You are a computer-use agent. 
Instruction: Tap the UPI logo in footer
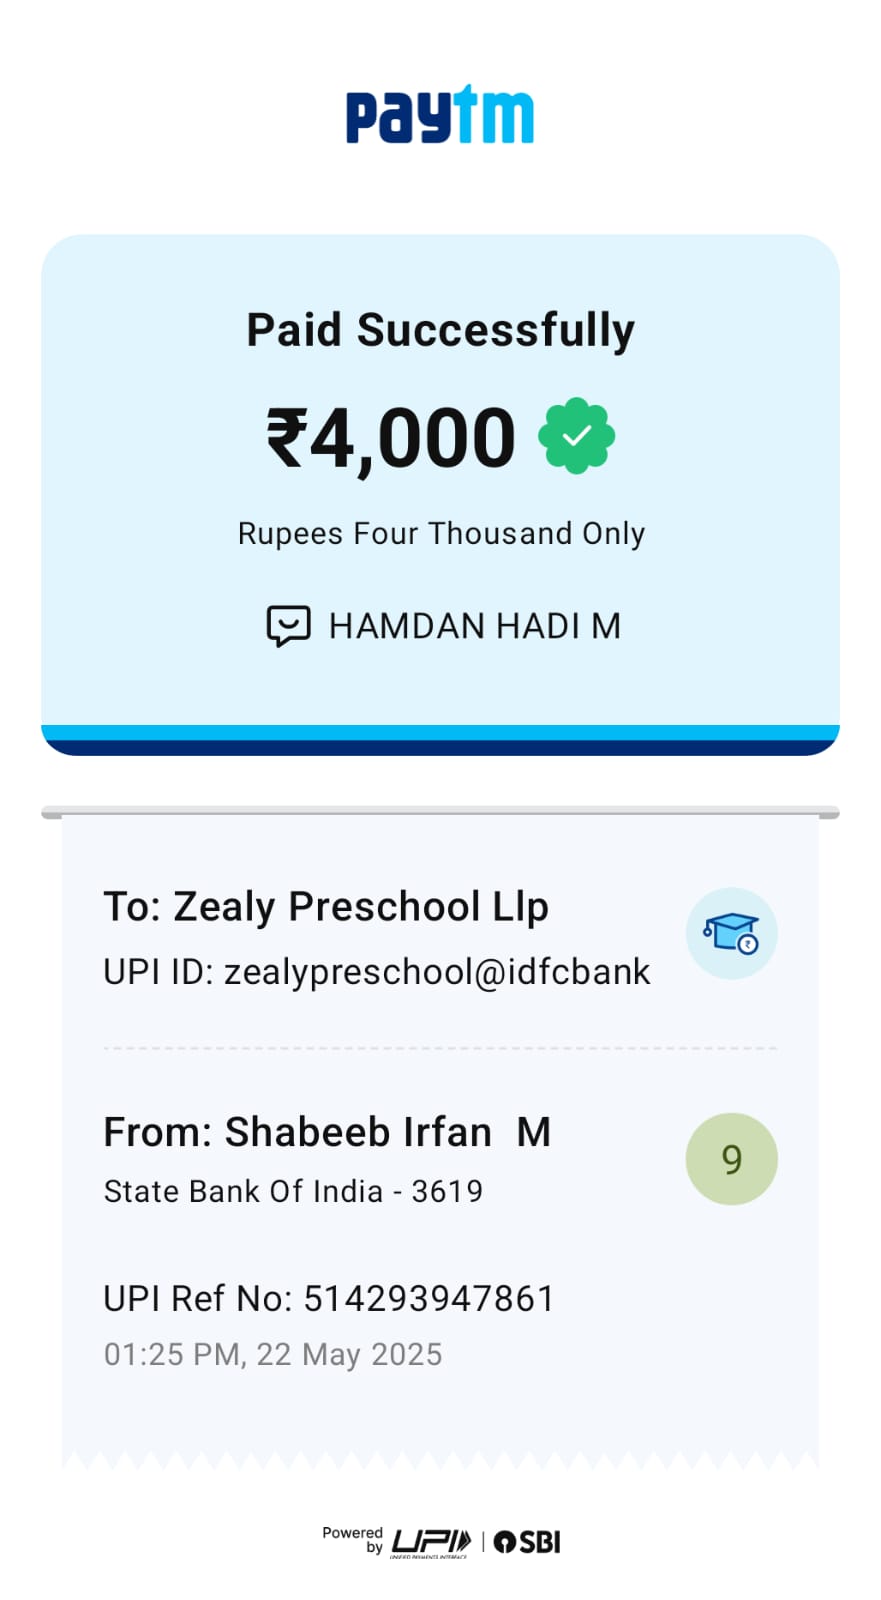click(430, 1542)
